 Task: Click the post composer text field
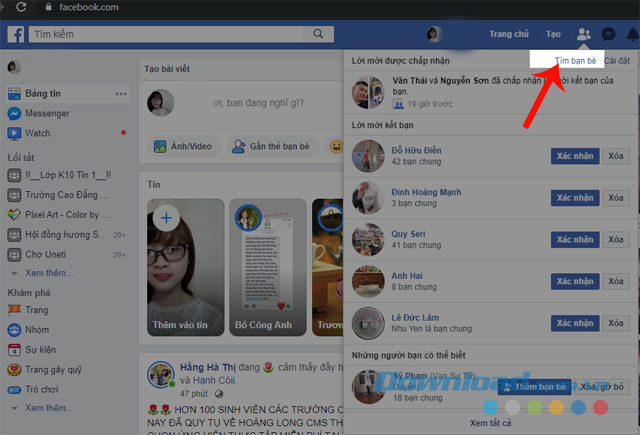point(258,103)
